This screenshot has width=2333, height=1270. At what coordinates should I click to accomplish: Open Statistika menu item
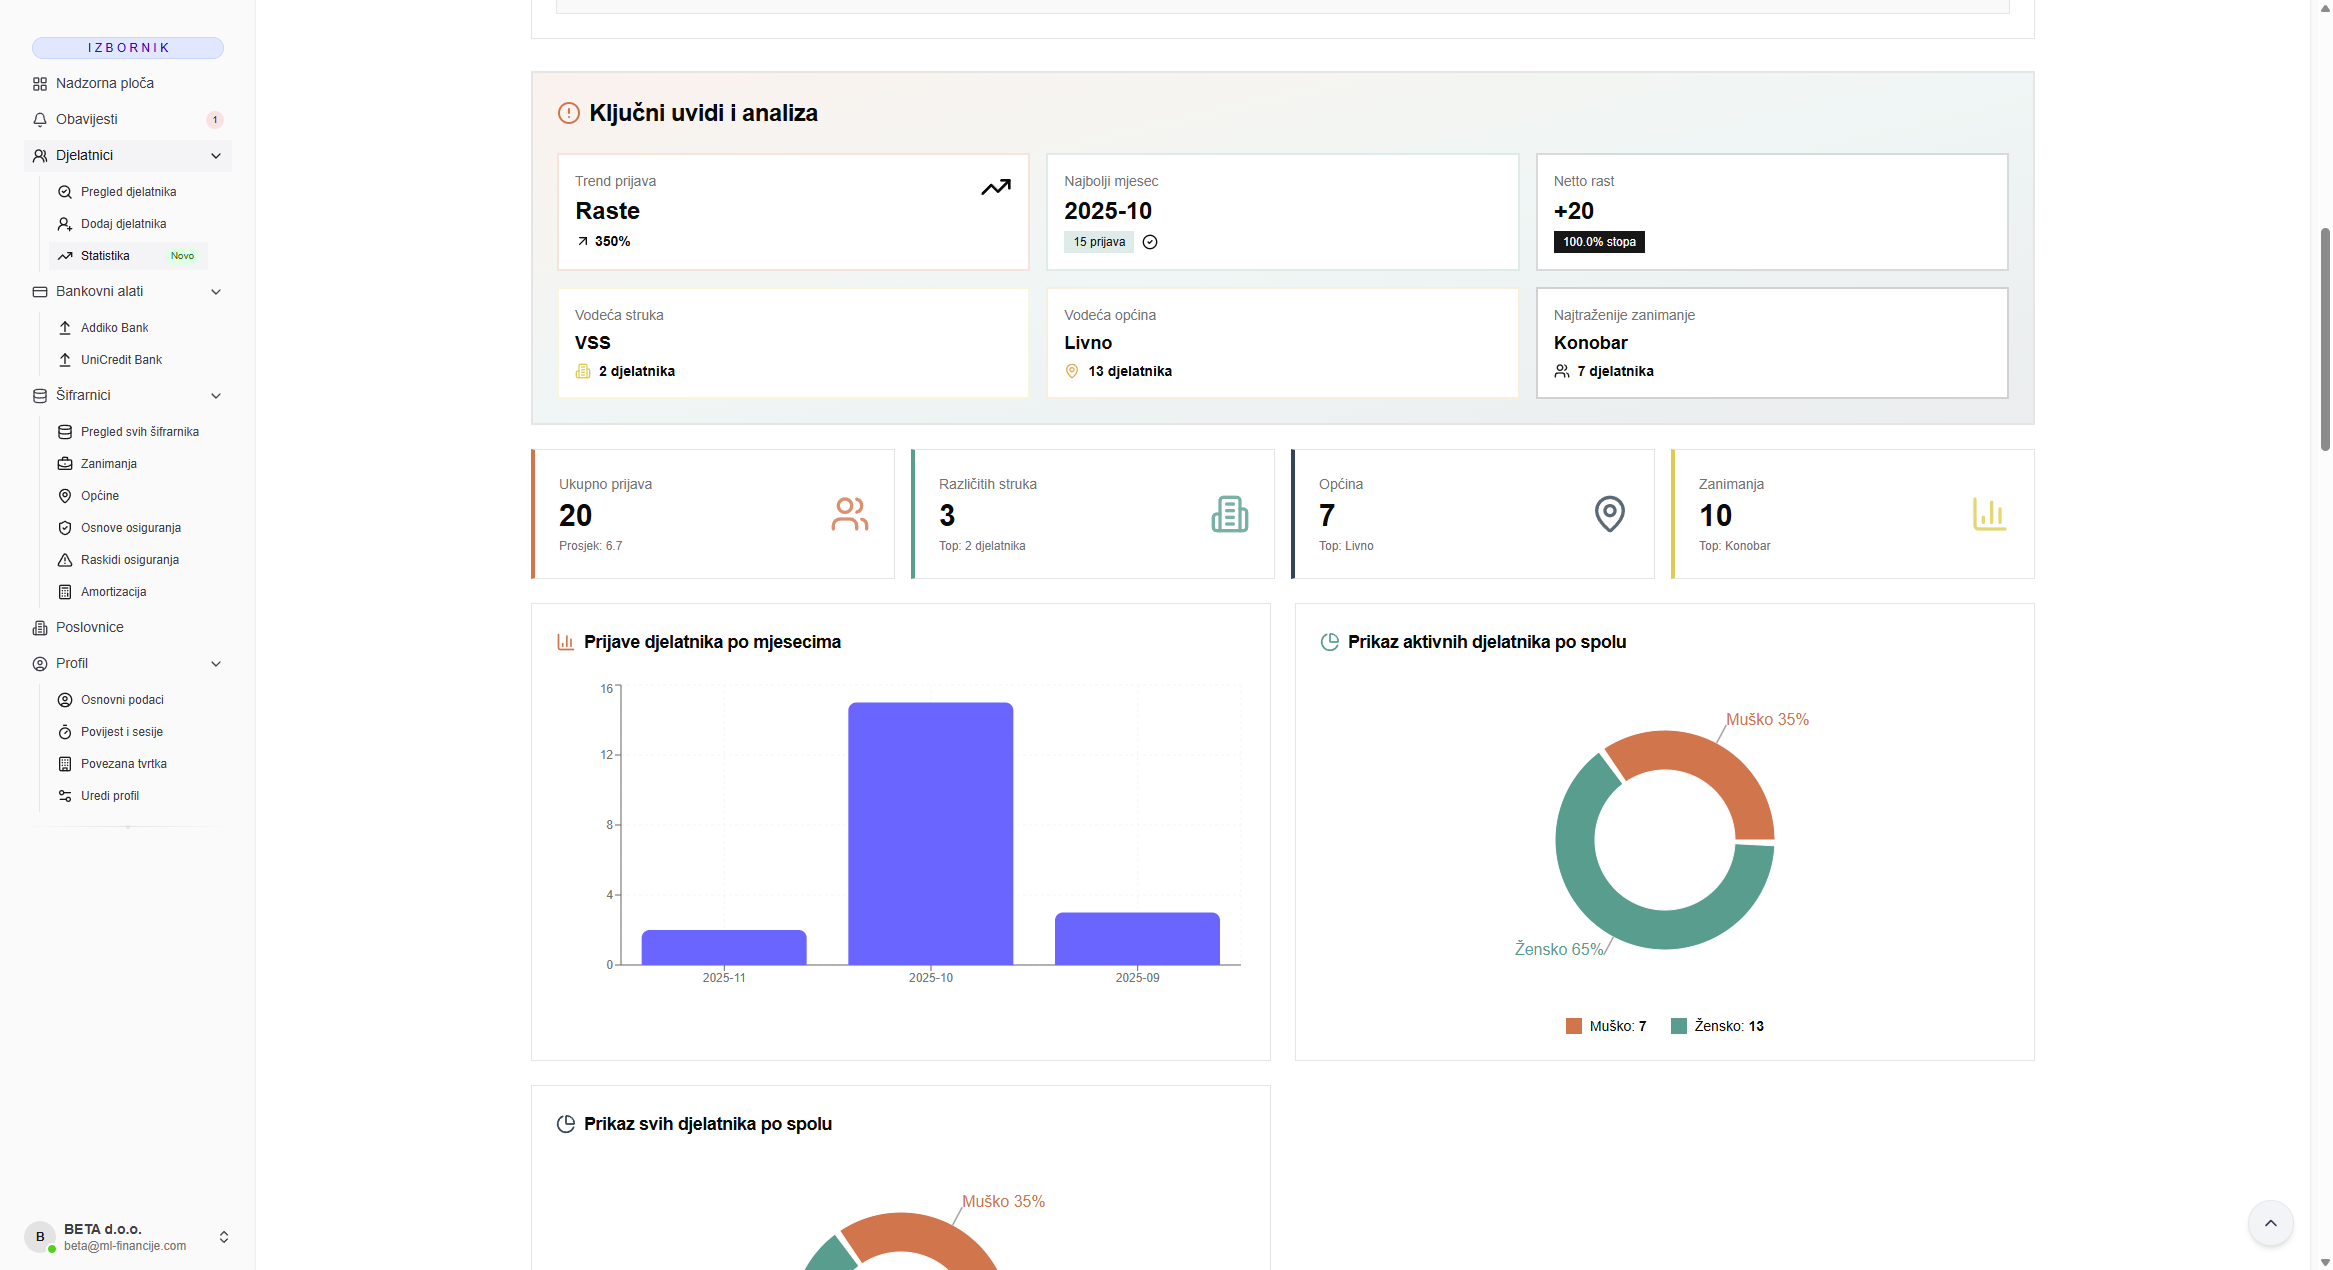pyautogui.click(x=105, y=256)
